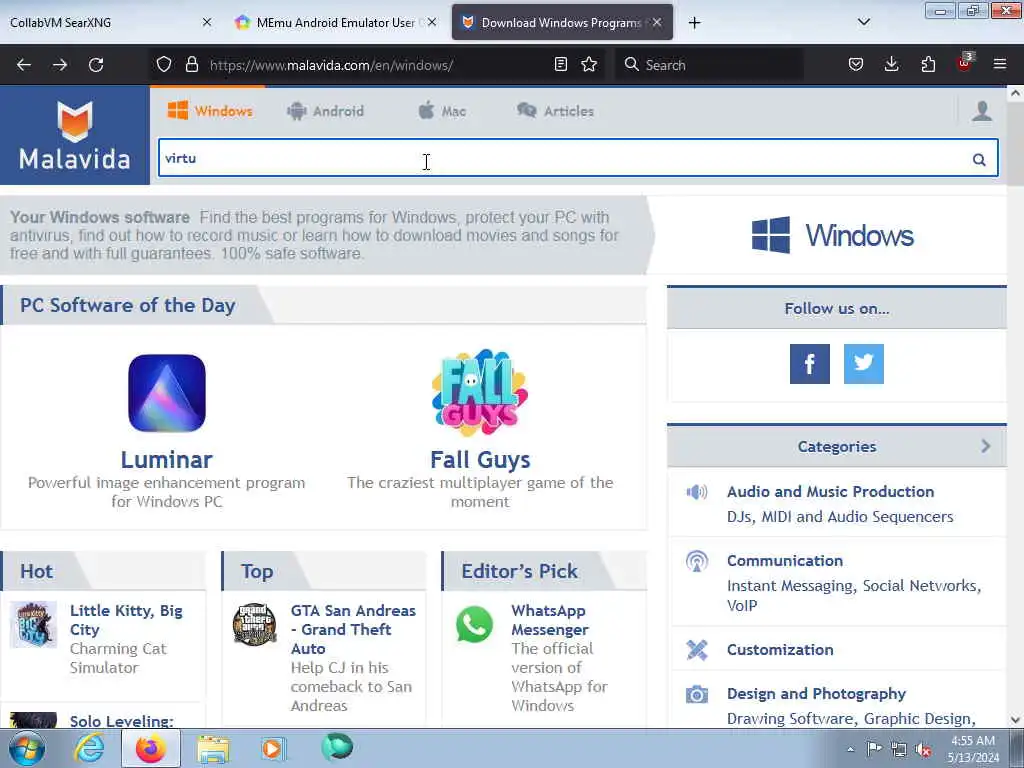Open the Articles section
The image size is (1024, 768).
(555, 111)
